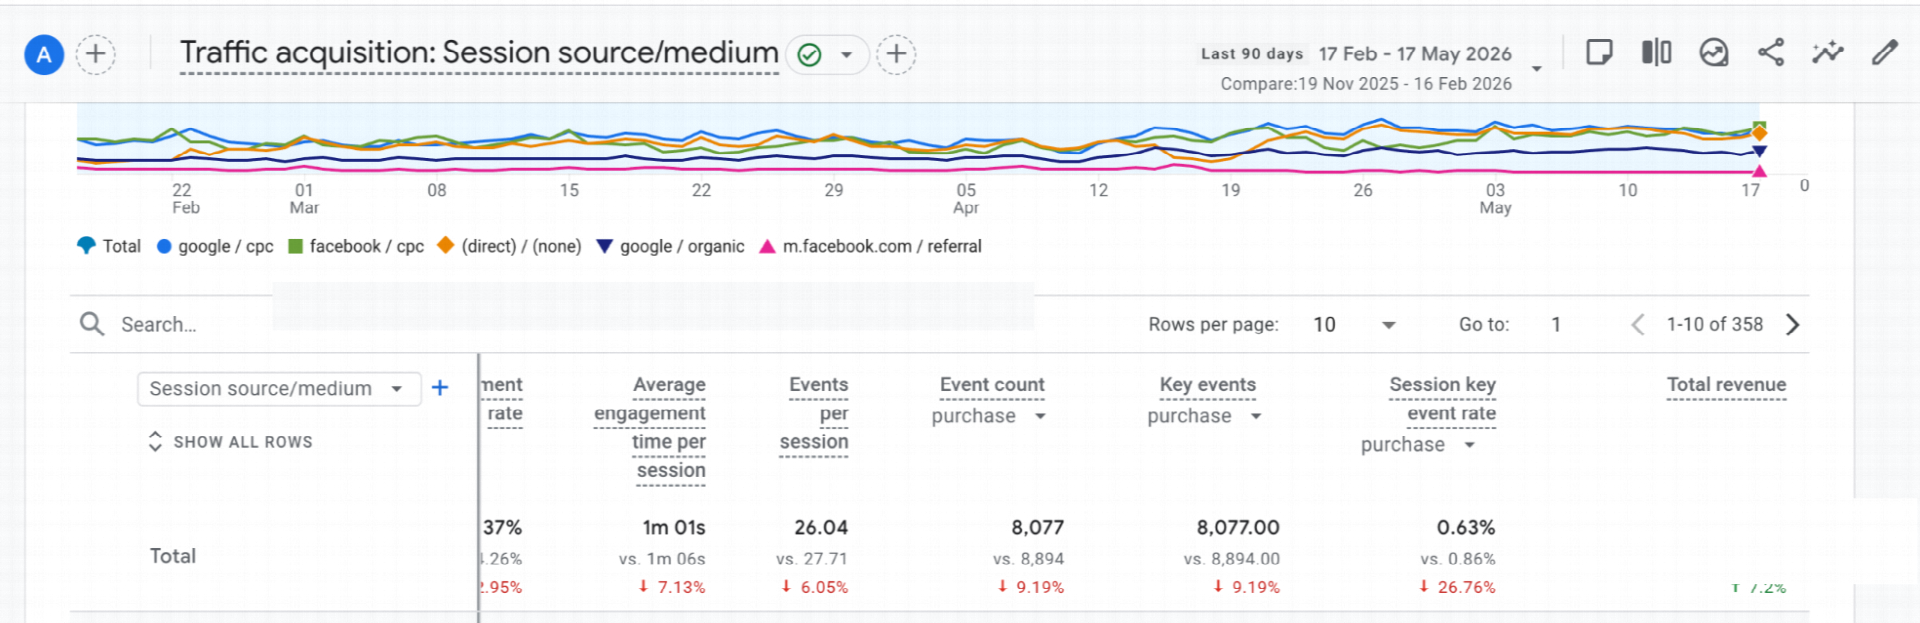Click the sticky note annotations icon
The height and width of the screenshot is (623, 1920).
coord(1600,52)
